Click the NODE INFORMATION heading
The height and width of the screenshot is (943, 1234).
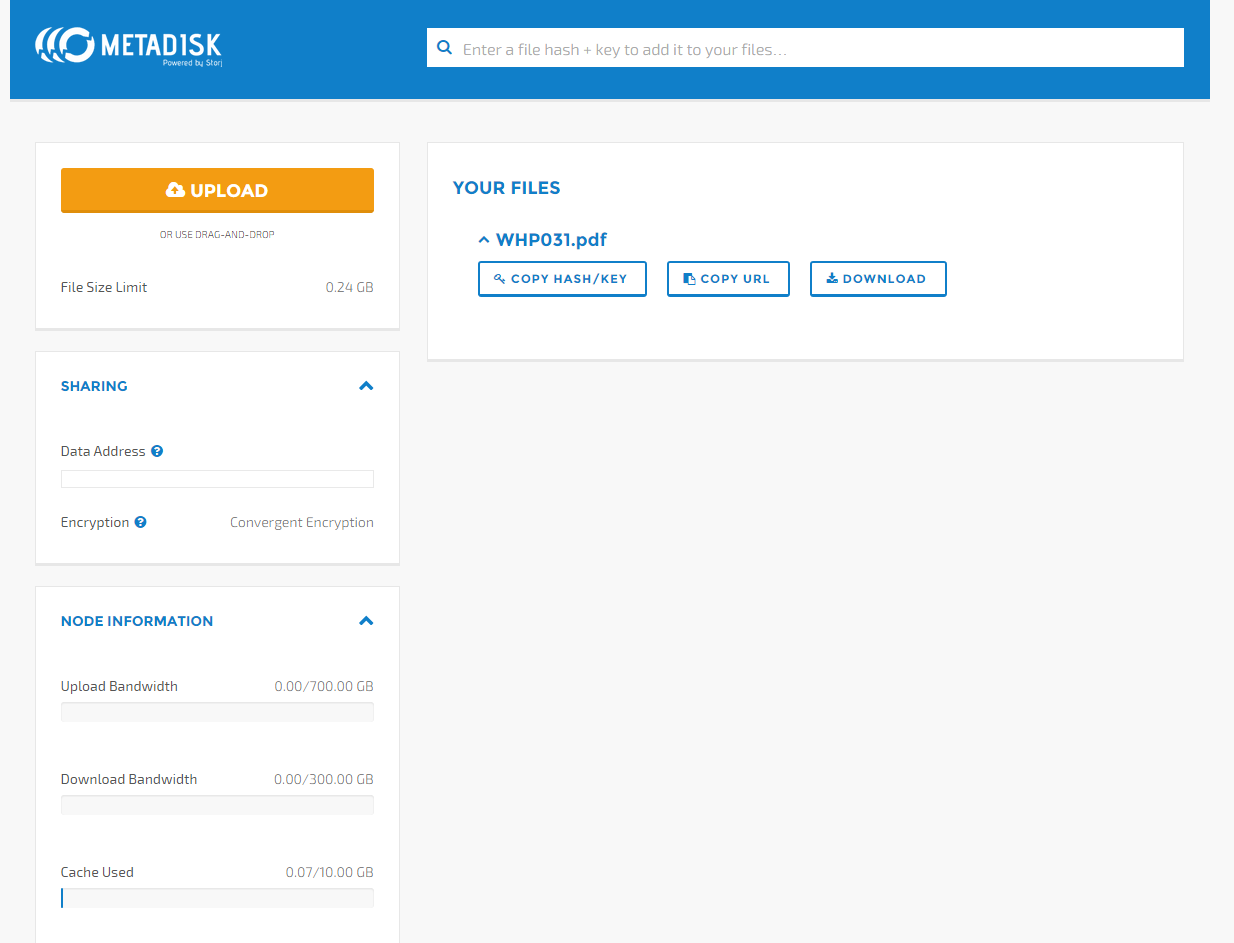137,621
